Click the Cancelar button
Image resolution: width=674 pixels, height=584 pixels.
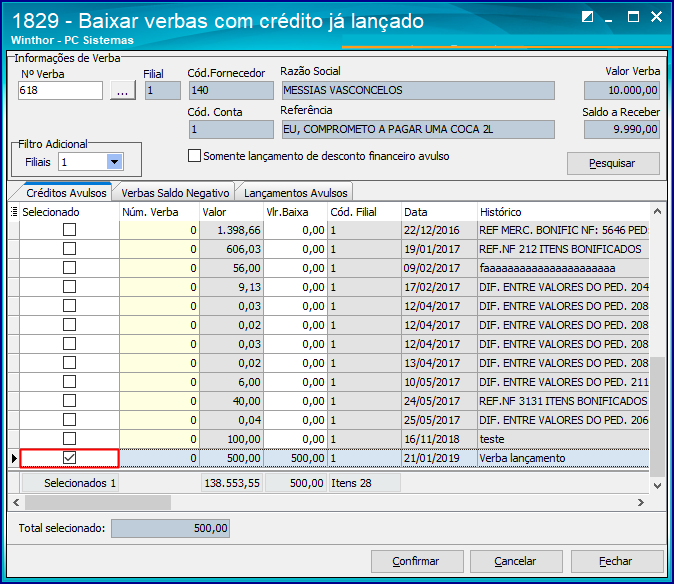click(x=516, y=561)
